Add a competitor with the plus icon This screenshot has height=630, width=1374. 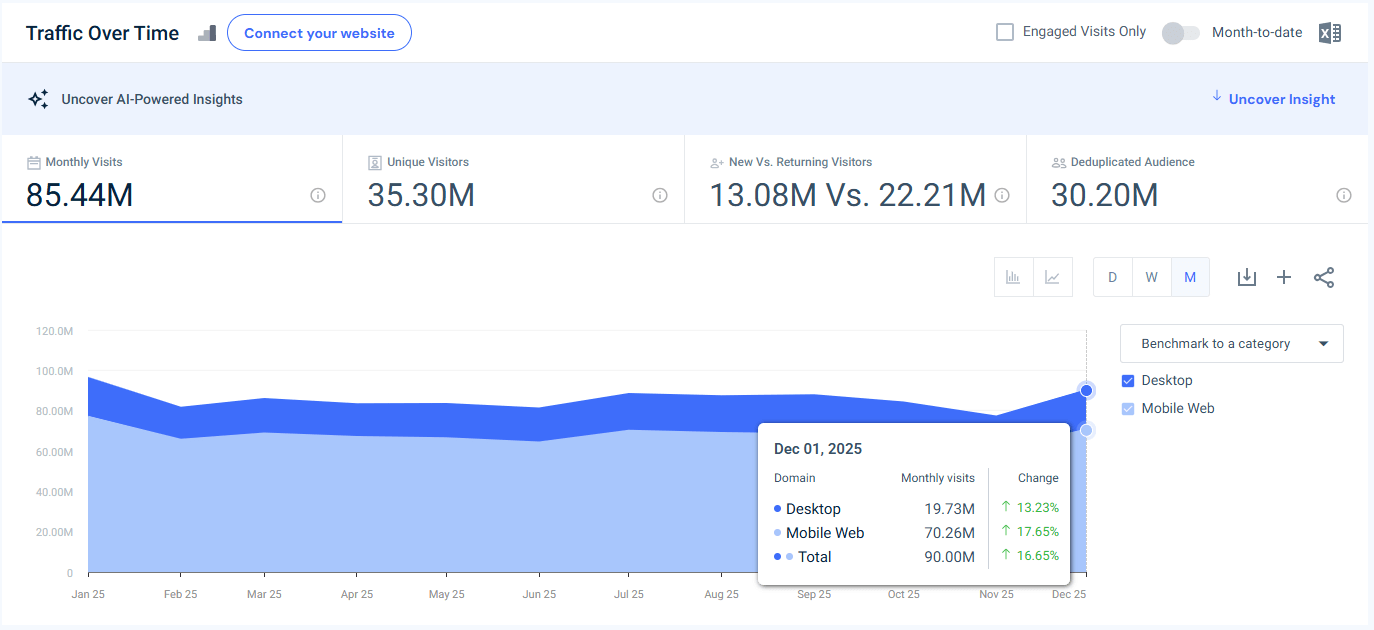click(x=1284, y=277)
